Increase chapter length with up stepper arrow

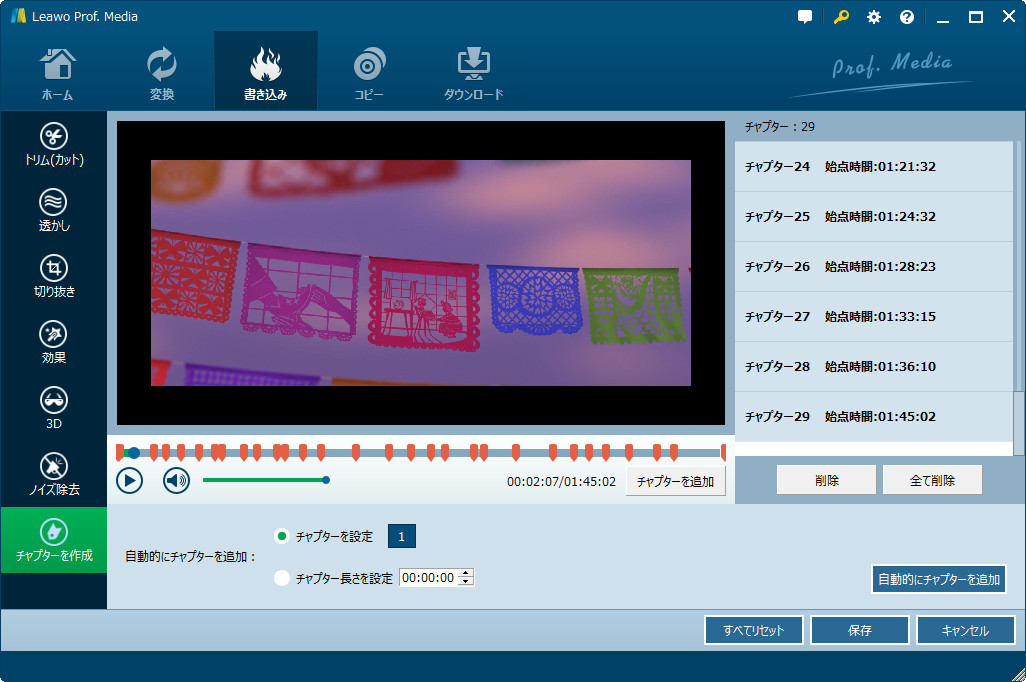(466, 573)
